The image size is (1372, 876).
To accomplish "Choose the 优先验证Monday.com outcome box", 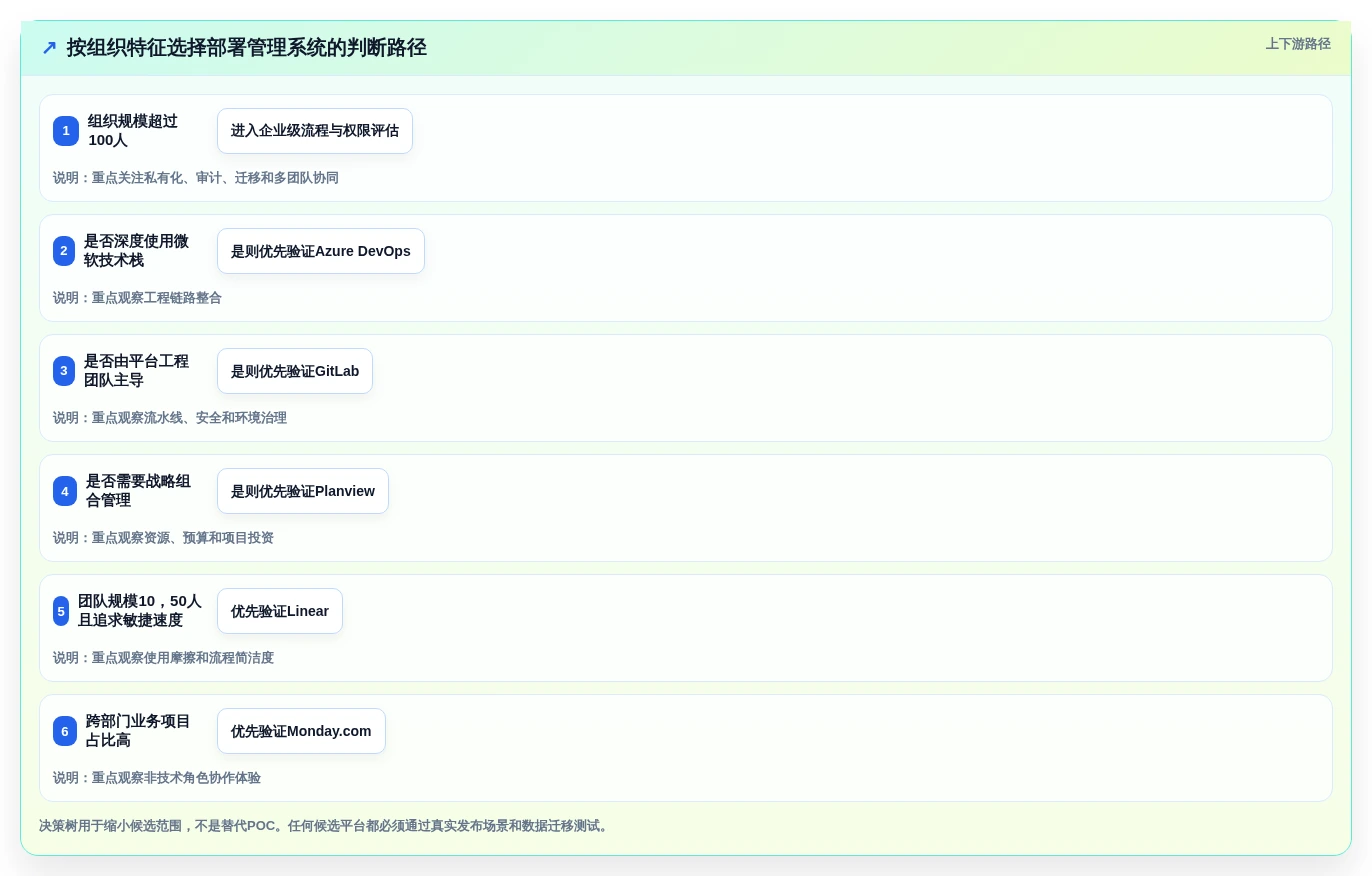I will pos(301,731).
